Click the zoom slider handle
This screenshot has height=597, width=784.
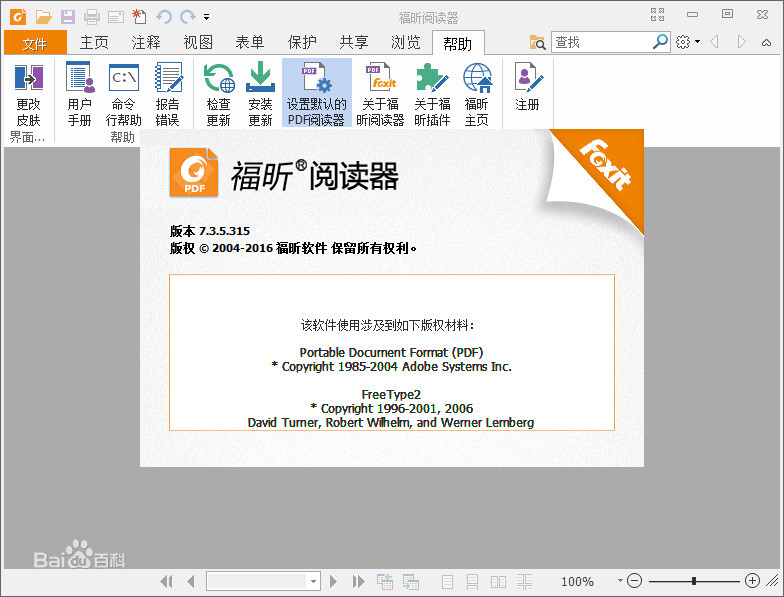pyautogui.click(x=694, y=581)
